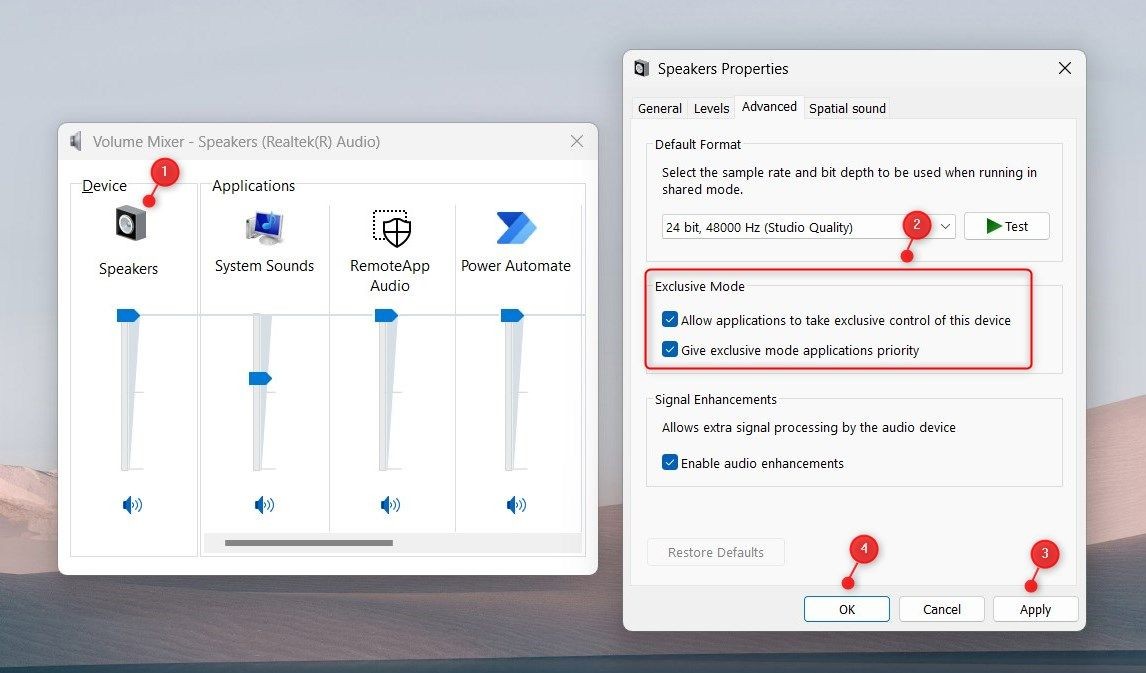
Task: Click the Volume Mixer title bar speaker icon
Action: pos(76,141)
